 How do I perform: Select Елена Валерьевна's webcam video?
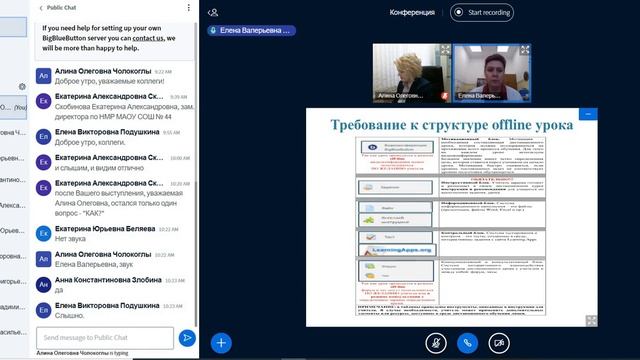(x=492, y=73)
